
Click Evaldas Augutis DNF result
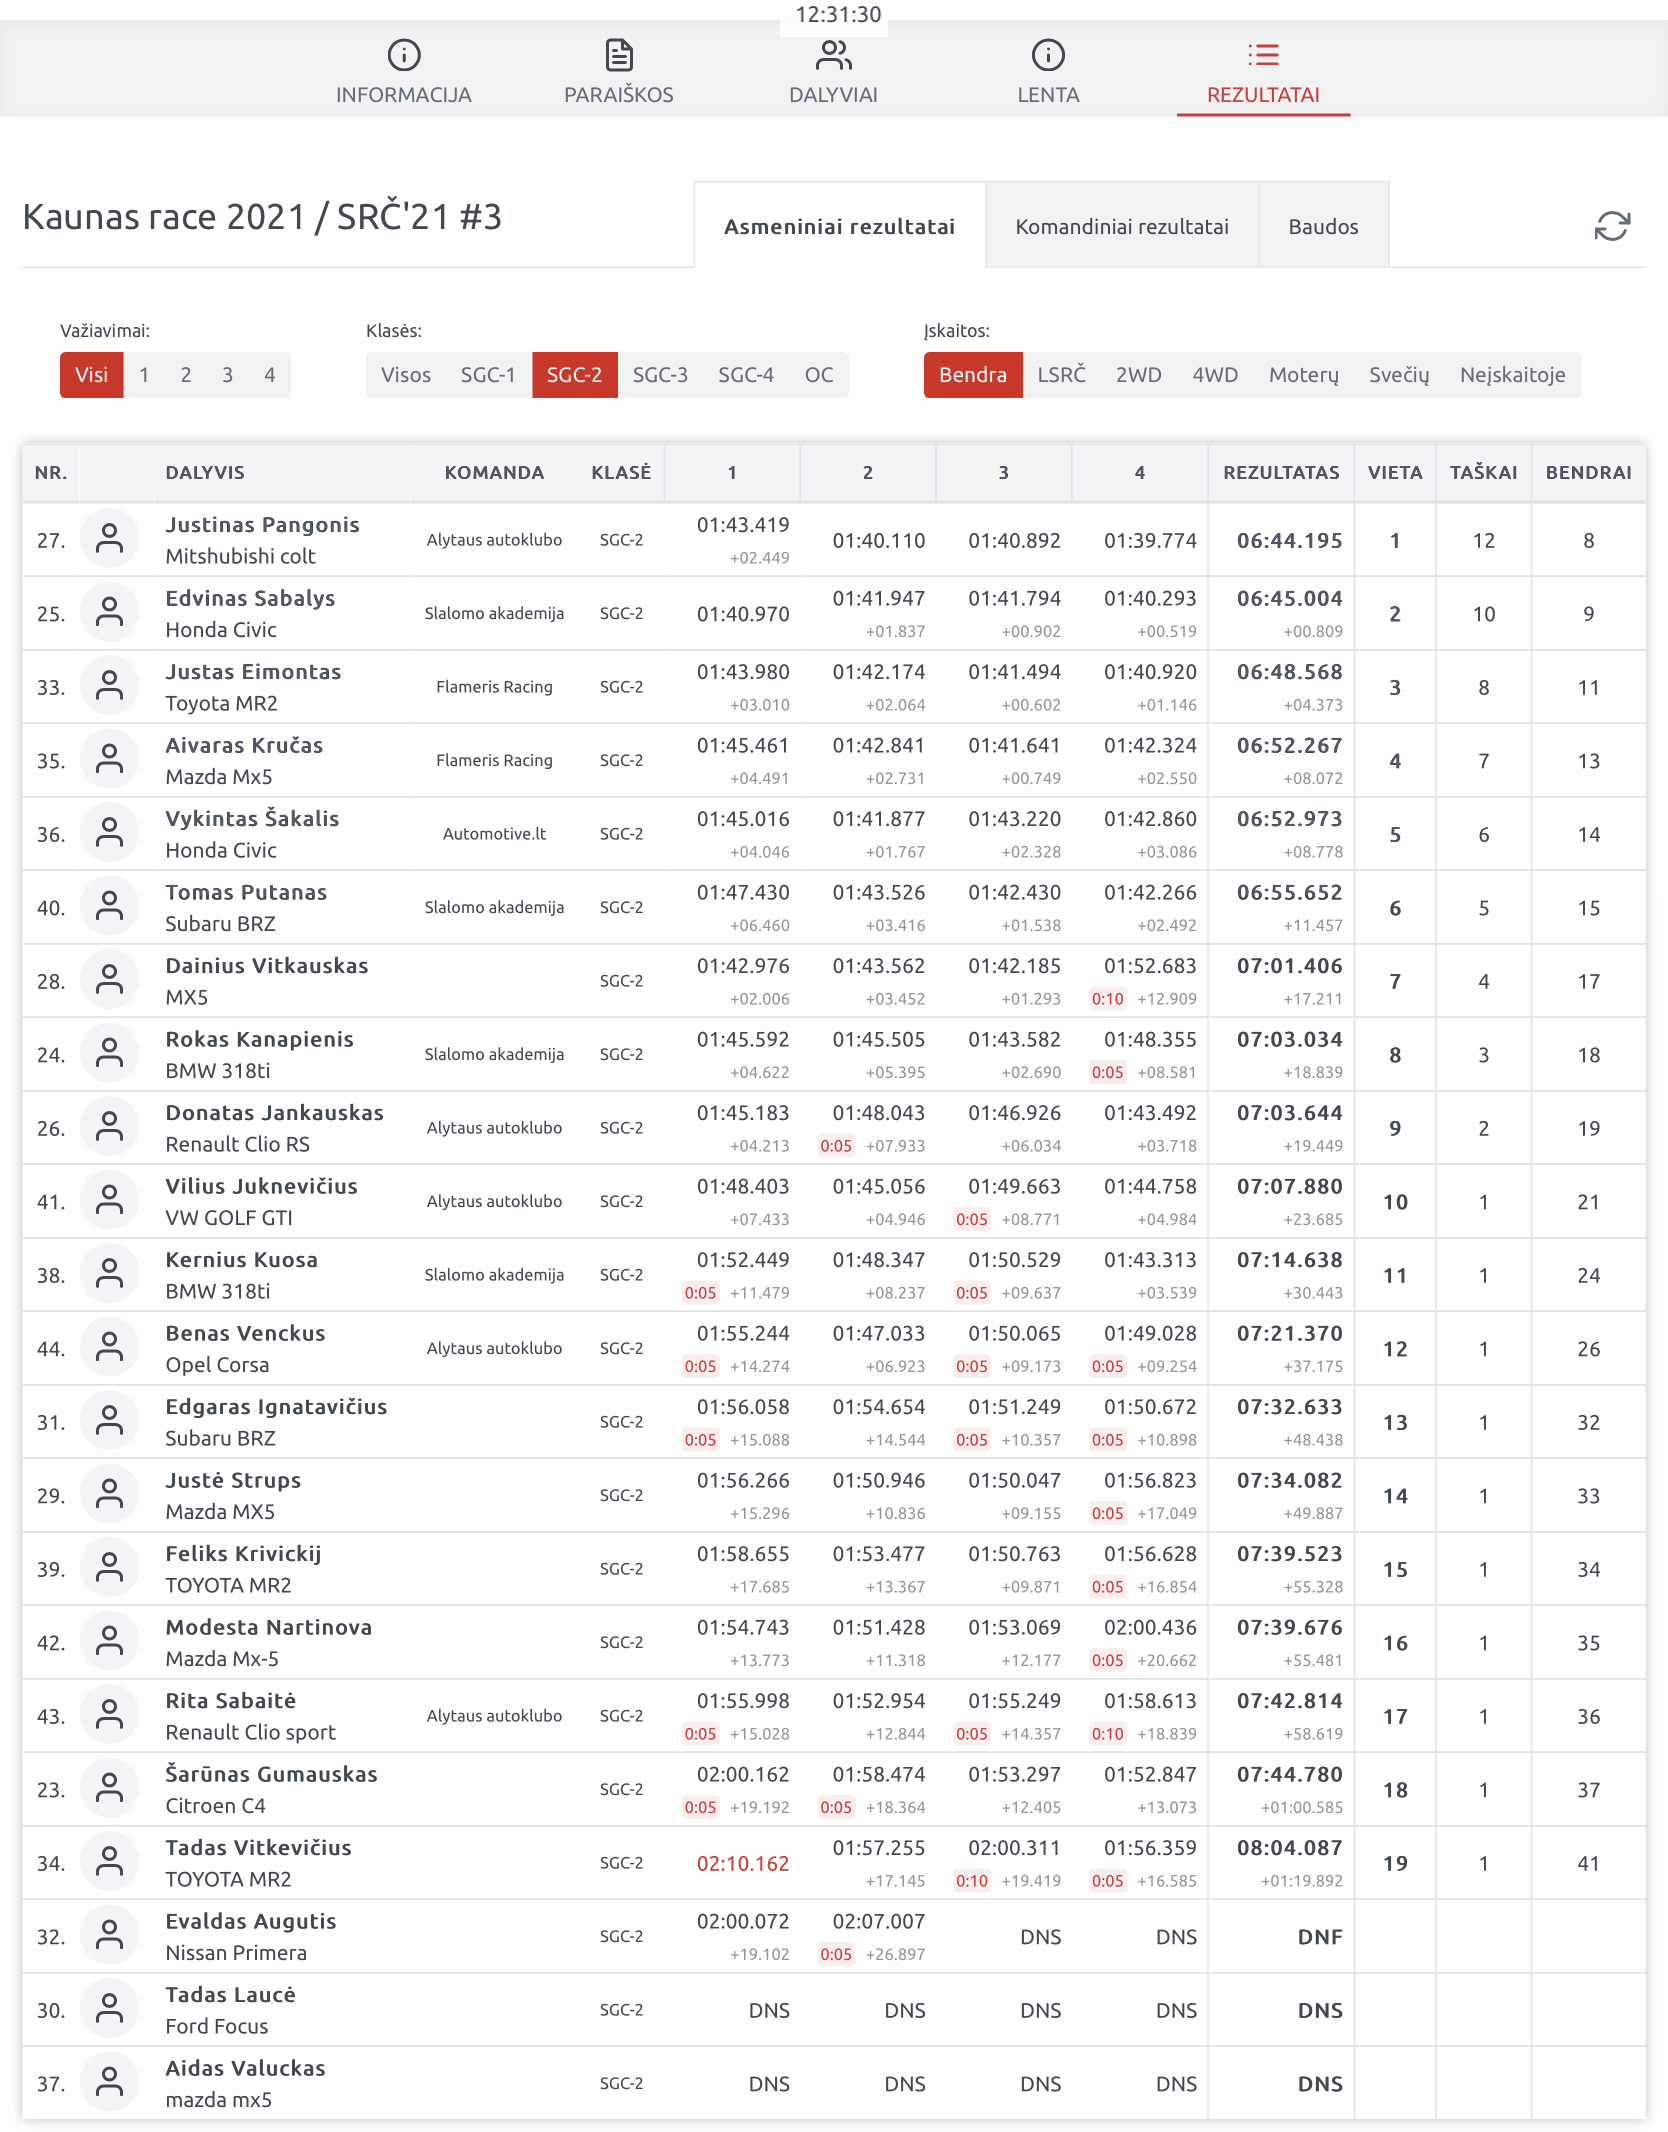(1320, 1937)
